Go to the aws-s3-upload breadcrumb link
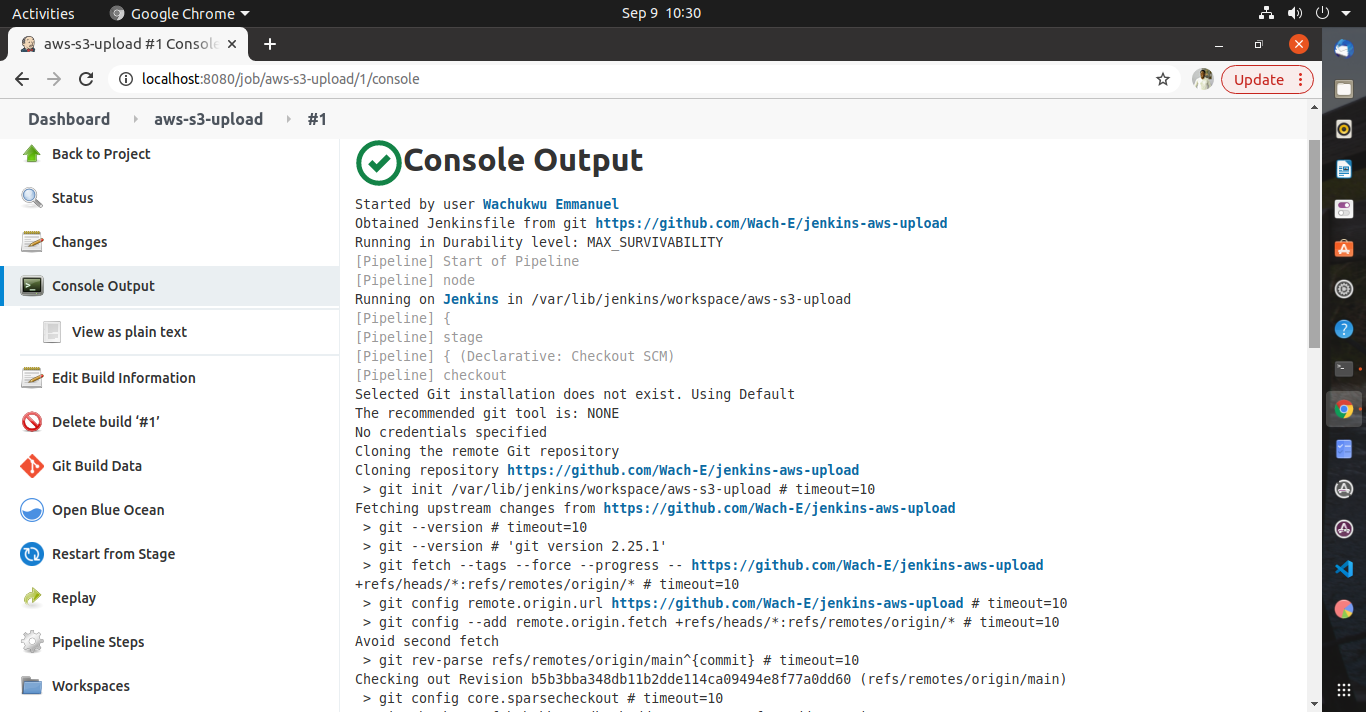 [208, 119]
